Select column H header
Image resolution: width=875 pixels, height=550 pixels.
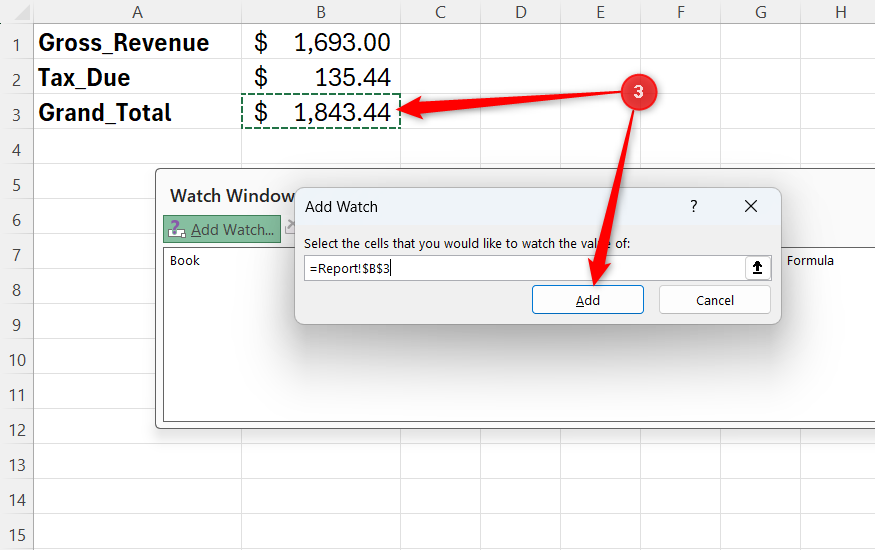pyautogui.click(x=840, y=12)
